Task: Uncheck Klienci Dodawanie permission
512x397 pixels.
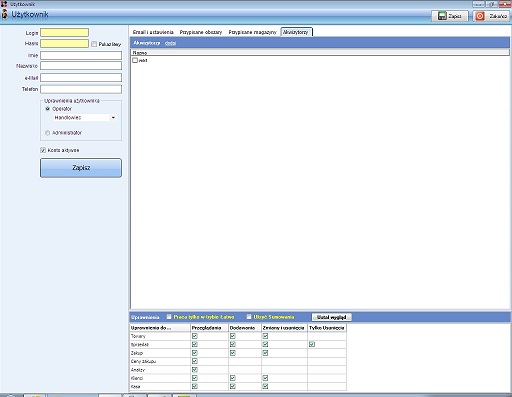Action: [x=233, y=378]
